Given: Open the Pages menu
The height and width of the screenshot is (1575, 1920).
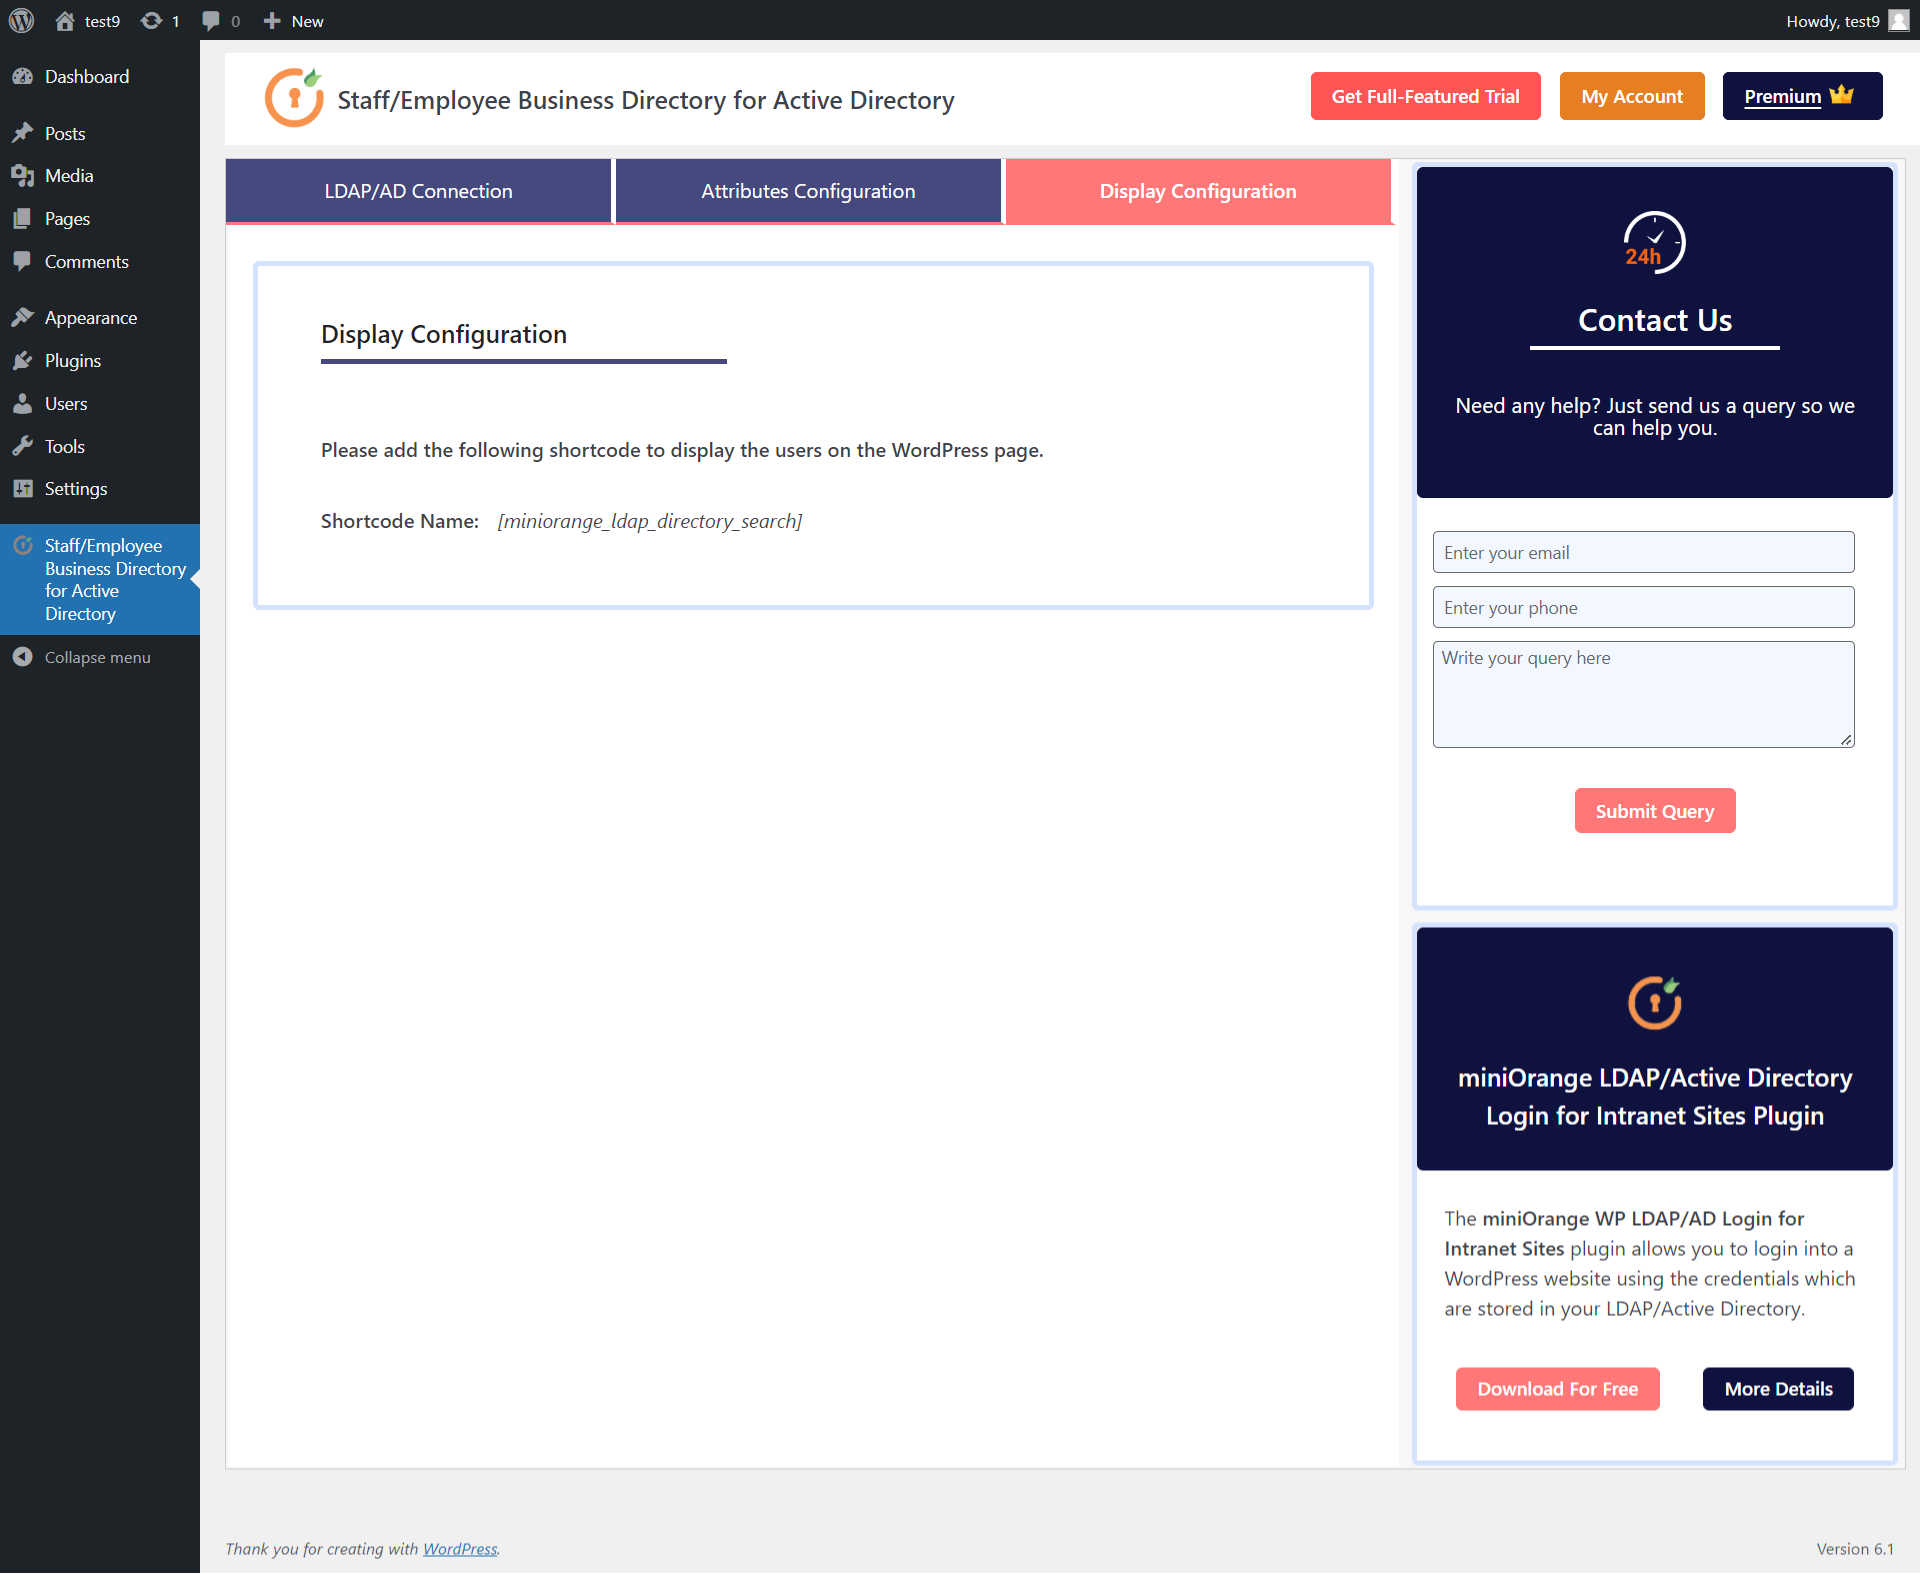Looking at the screenshot, I should [x=100, y=219].
